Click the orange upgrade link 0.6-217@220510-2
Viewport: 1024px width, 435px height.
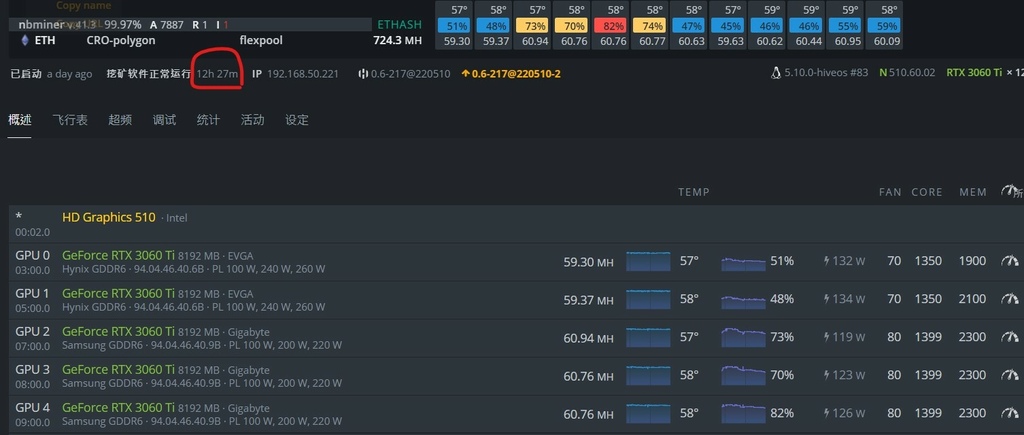511,74
